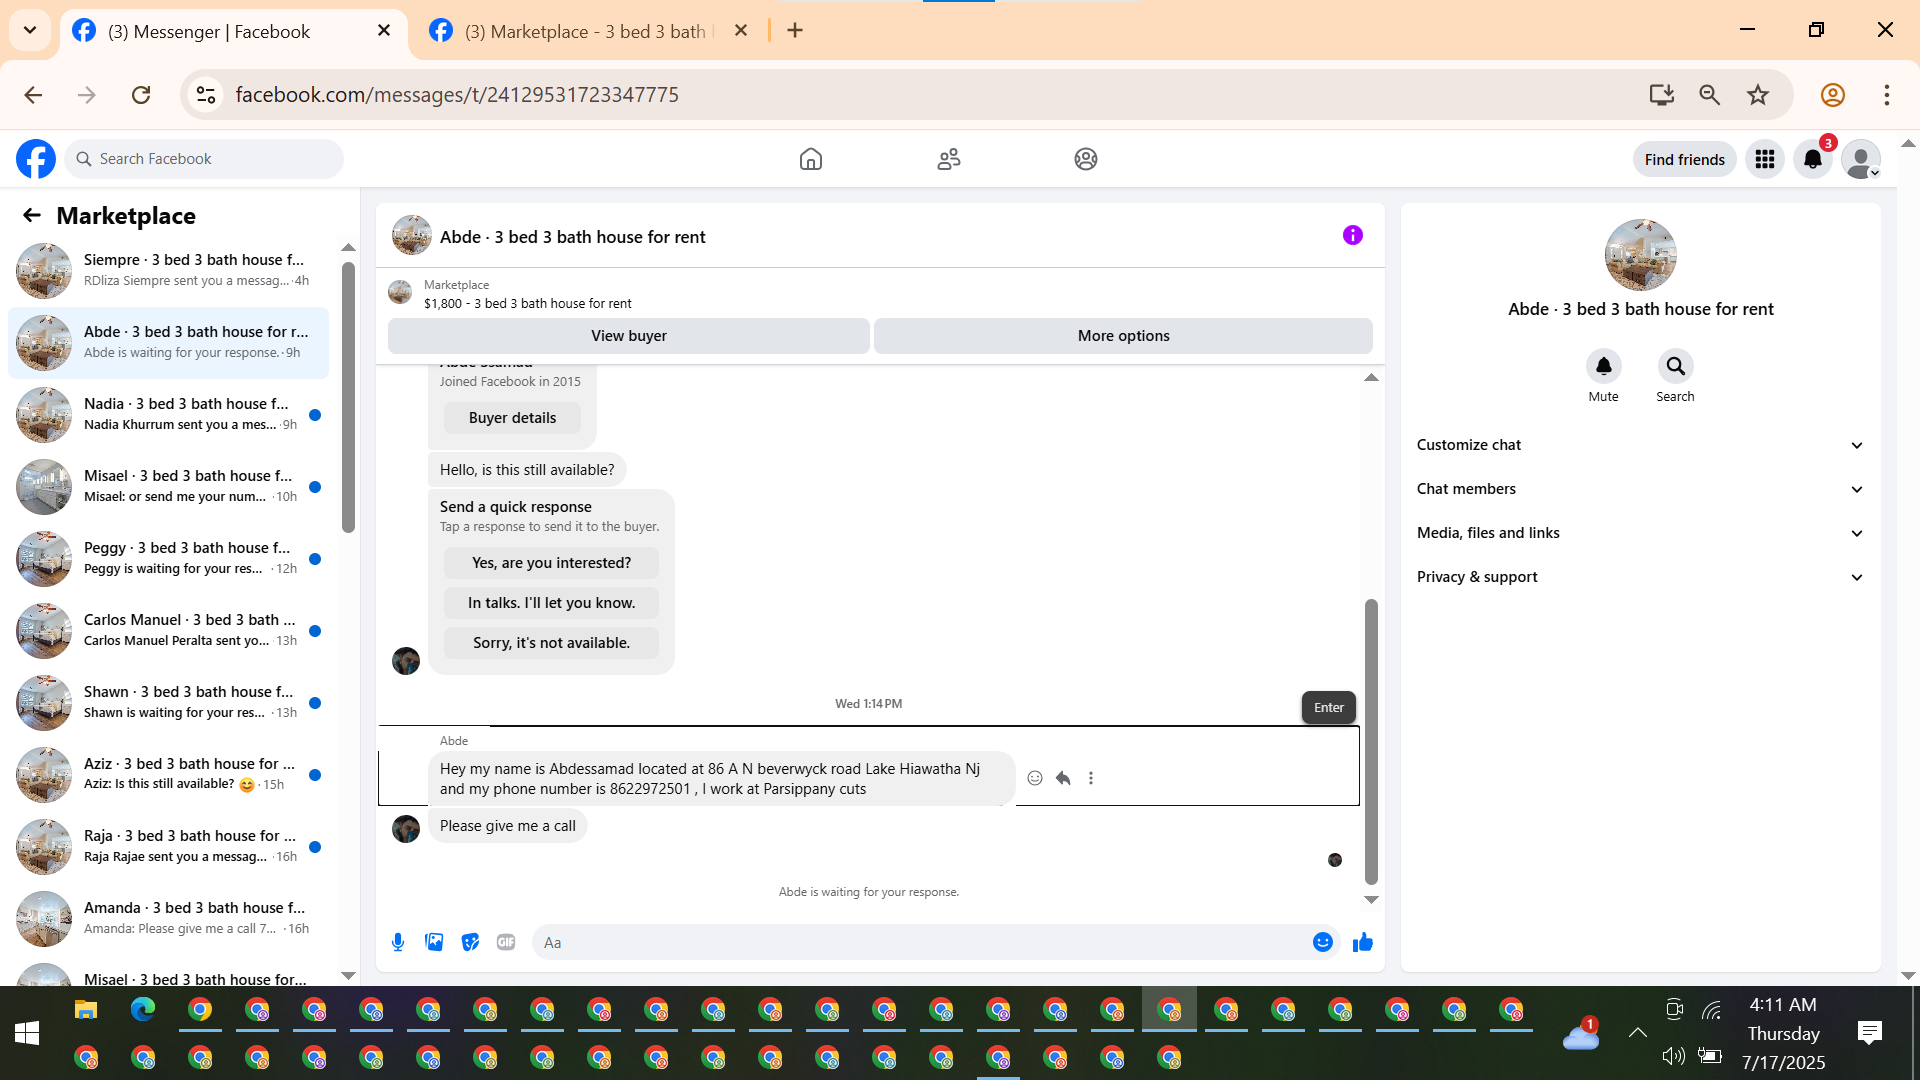Click the View buyer button
This screenshot has height=1080, width=1920.
(628, 336)
